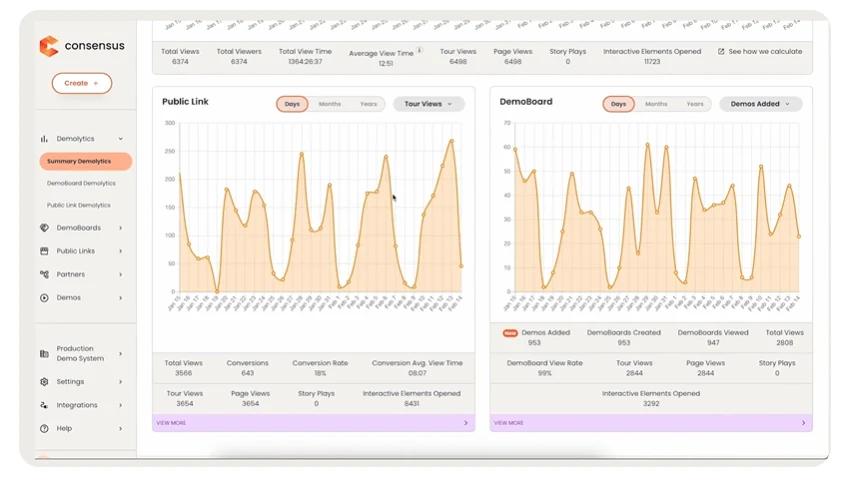Click the Production Demo System icon
Image resolution: width=851 pixels, height=481 pixels.
[45, 353]
